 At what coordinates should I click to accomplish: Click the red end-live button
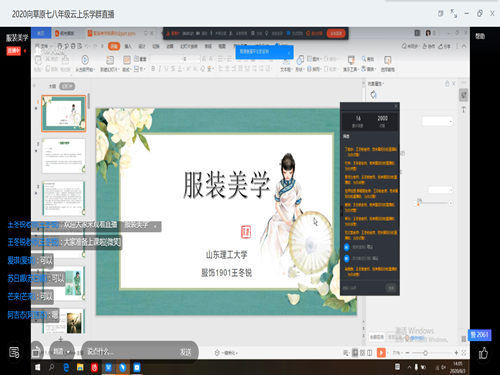(336, 33)
